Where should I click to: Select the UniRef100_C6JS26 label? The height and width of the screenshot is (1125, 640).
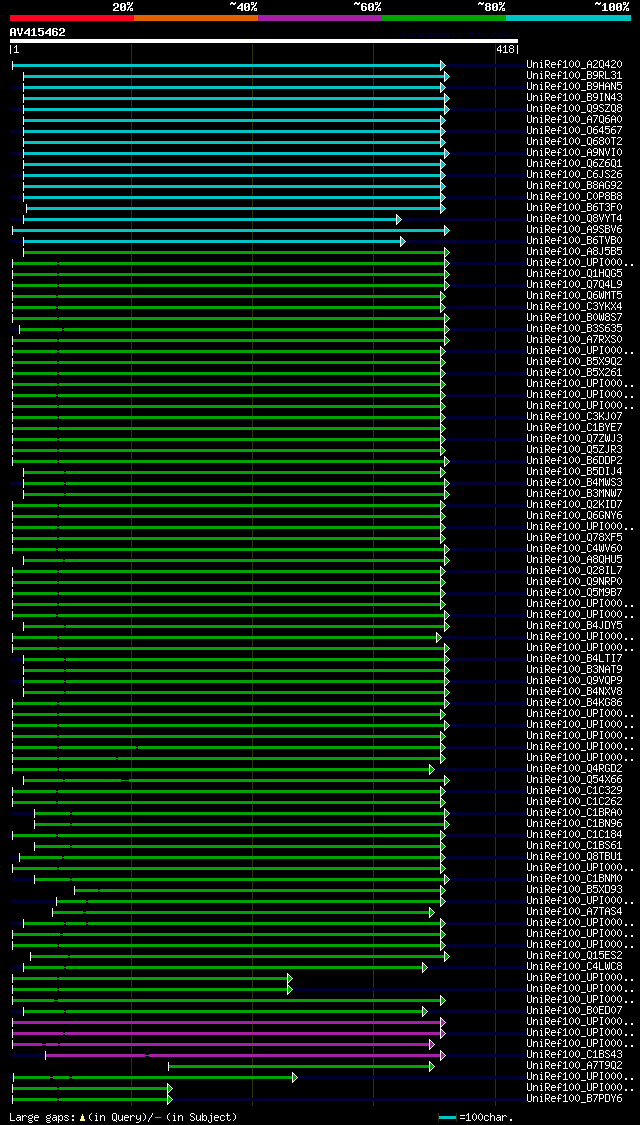tap(574, 174)
